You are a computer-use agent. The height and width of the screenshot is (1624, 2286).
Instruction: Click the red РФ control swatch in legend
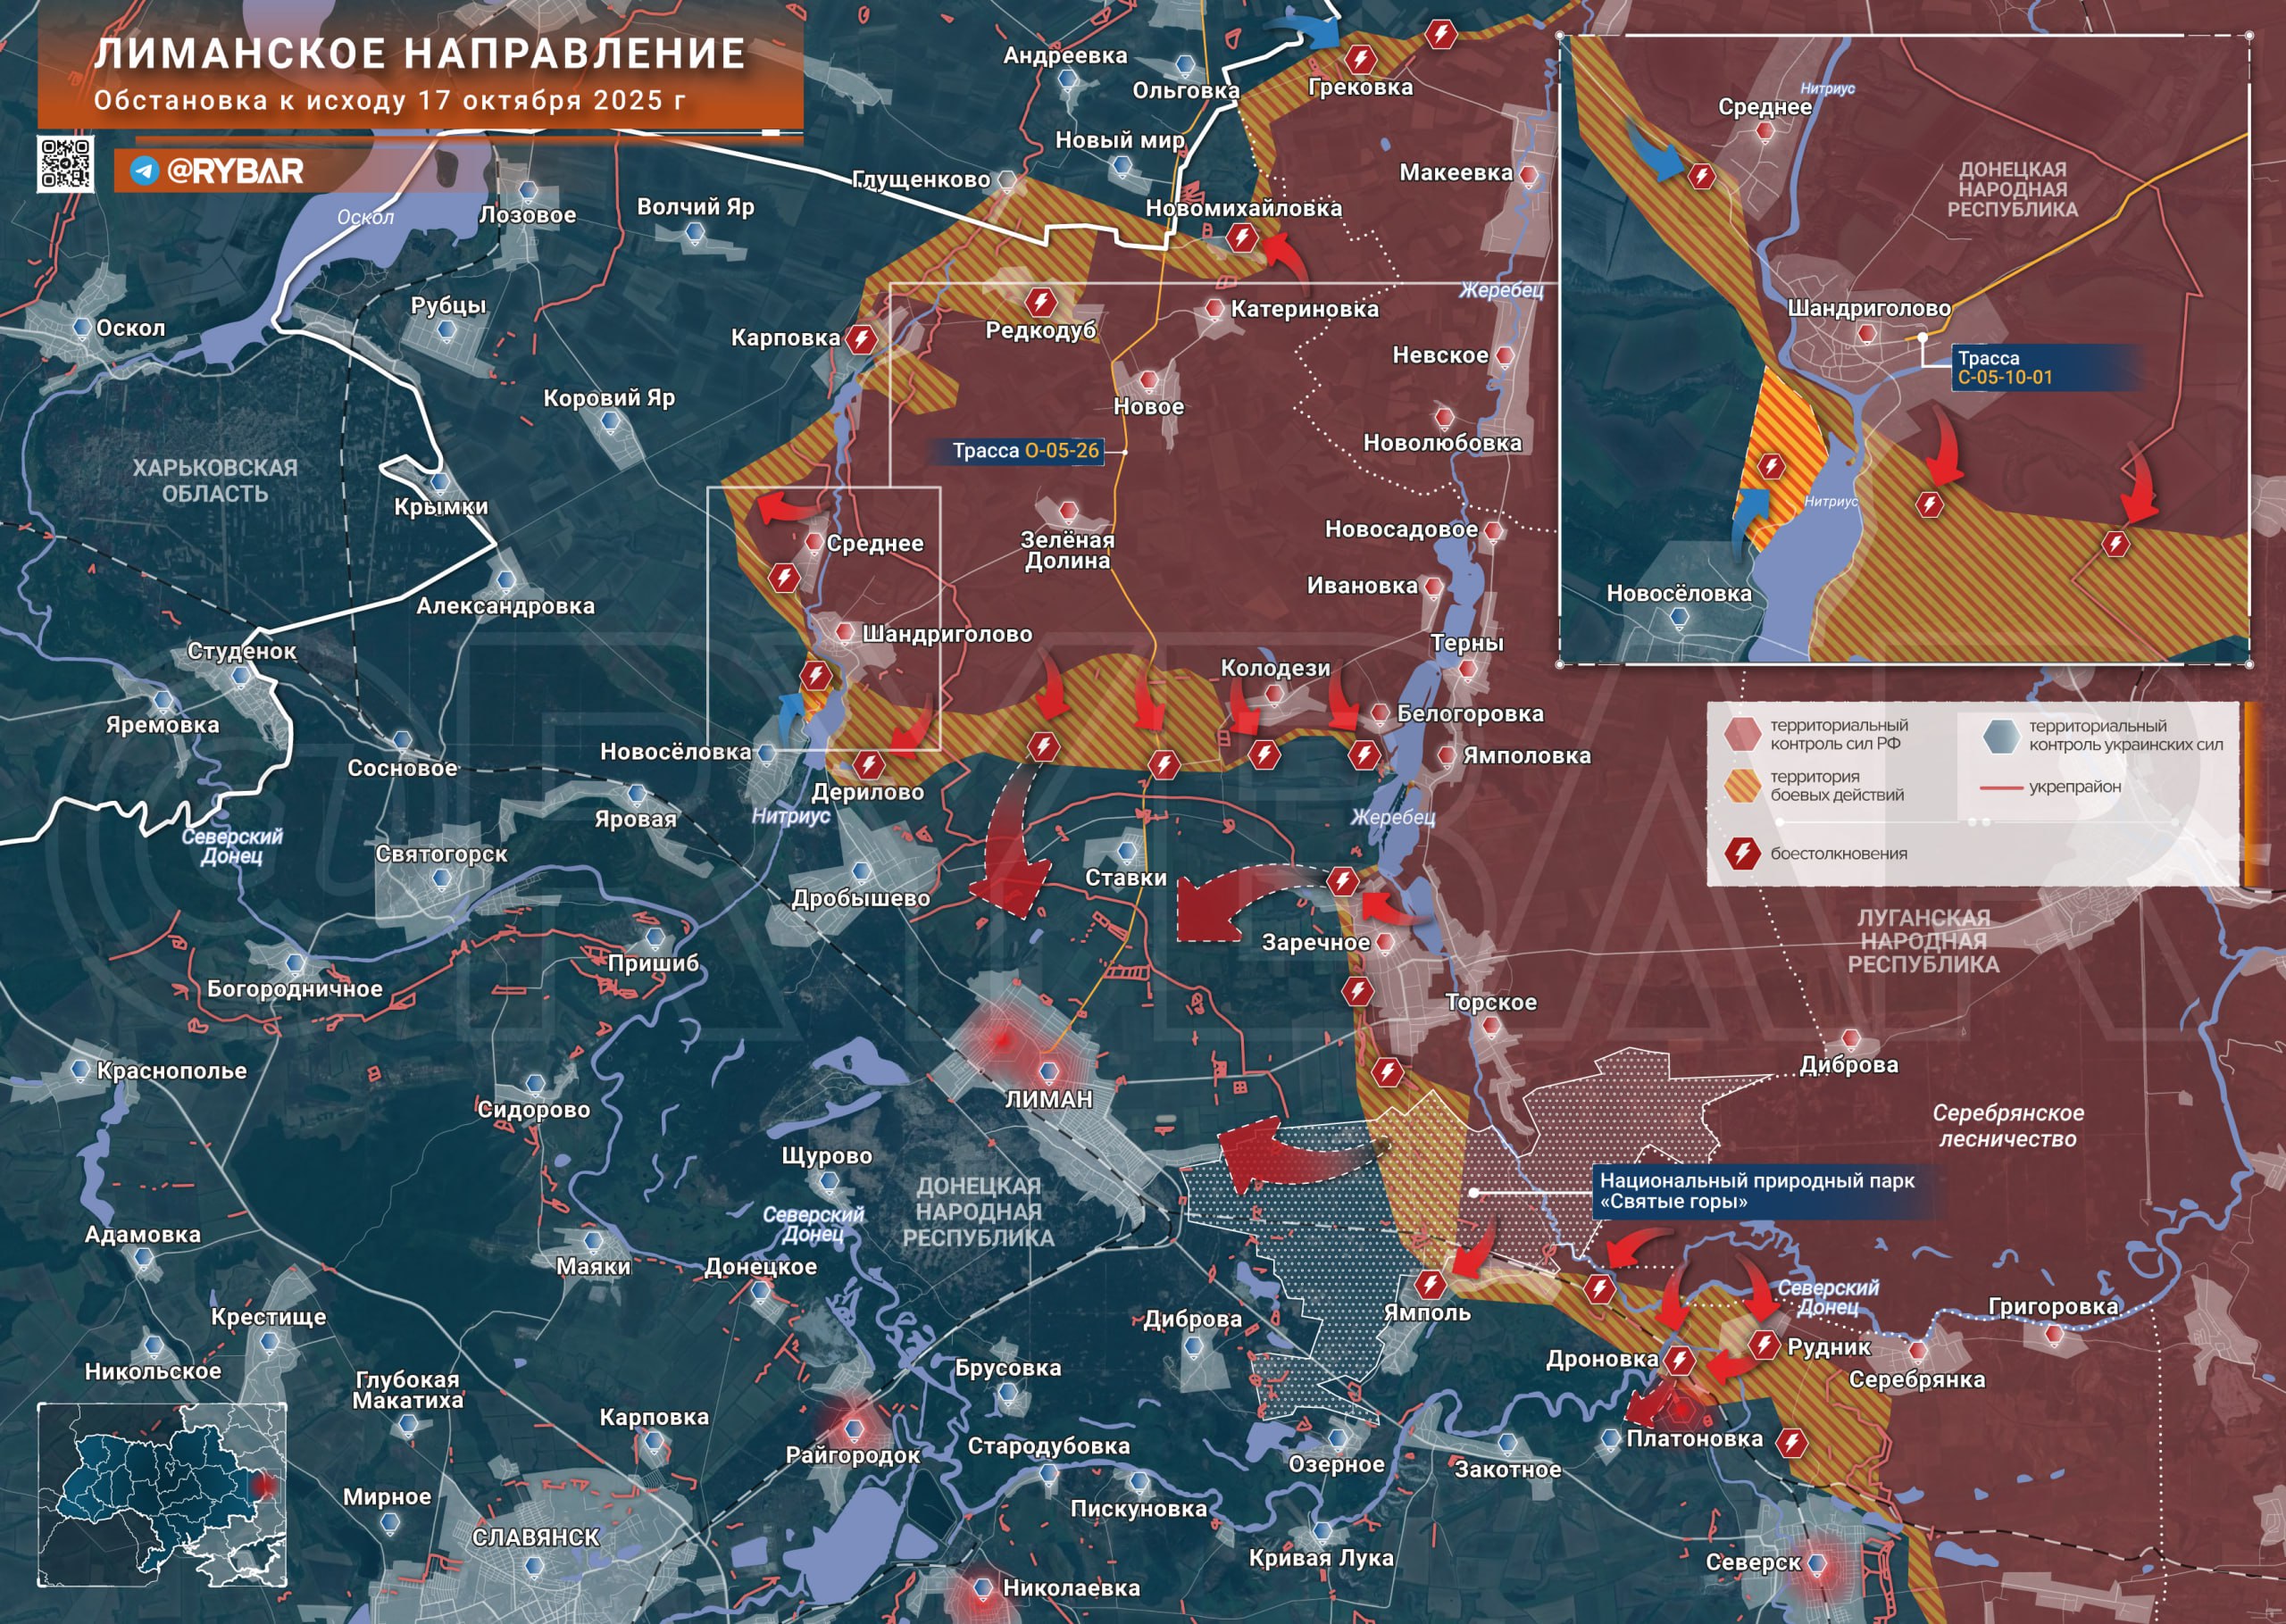click(x=1742, y=734)
